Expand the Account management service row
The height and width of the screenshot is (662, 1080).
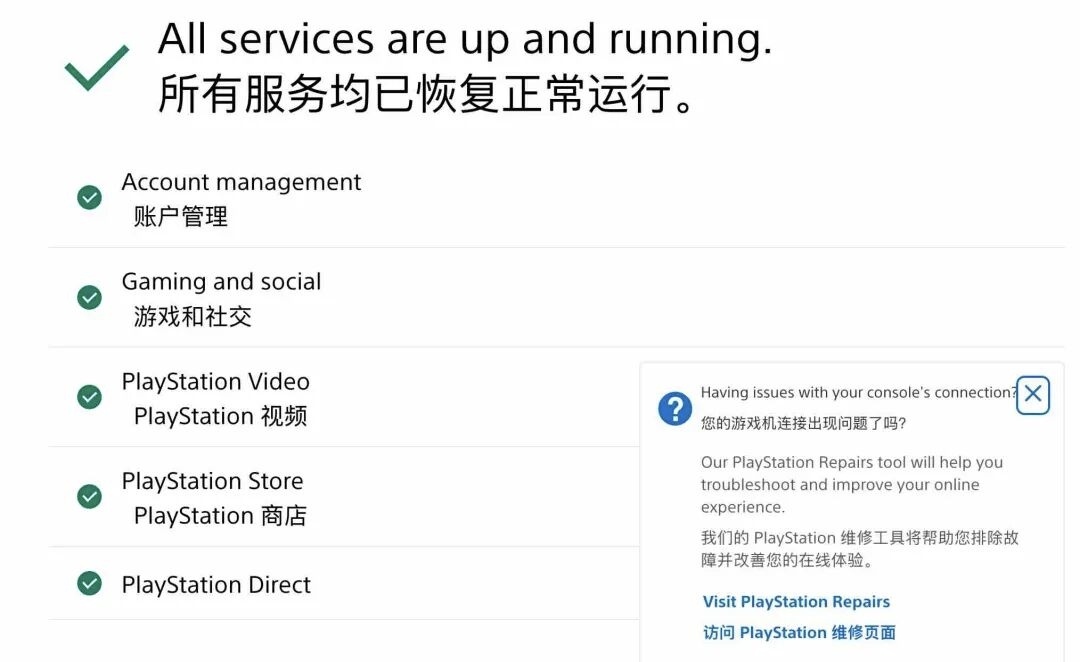(241, 182)
